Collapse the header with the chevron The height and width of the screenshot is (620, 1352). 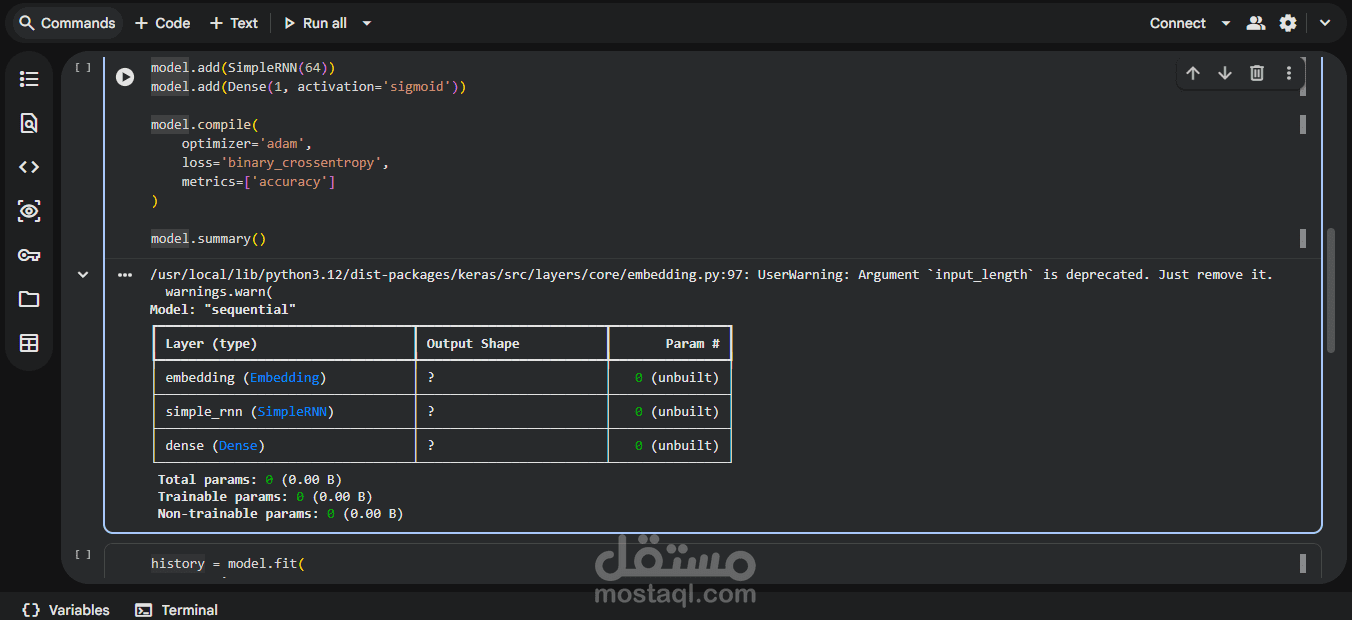1325,23
